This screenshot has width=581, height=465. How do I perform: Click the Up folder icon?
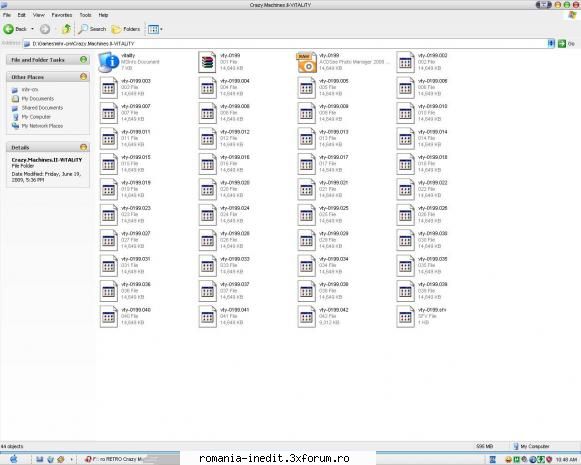pos(67,29)
